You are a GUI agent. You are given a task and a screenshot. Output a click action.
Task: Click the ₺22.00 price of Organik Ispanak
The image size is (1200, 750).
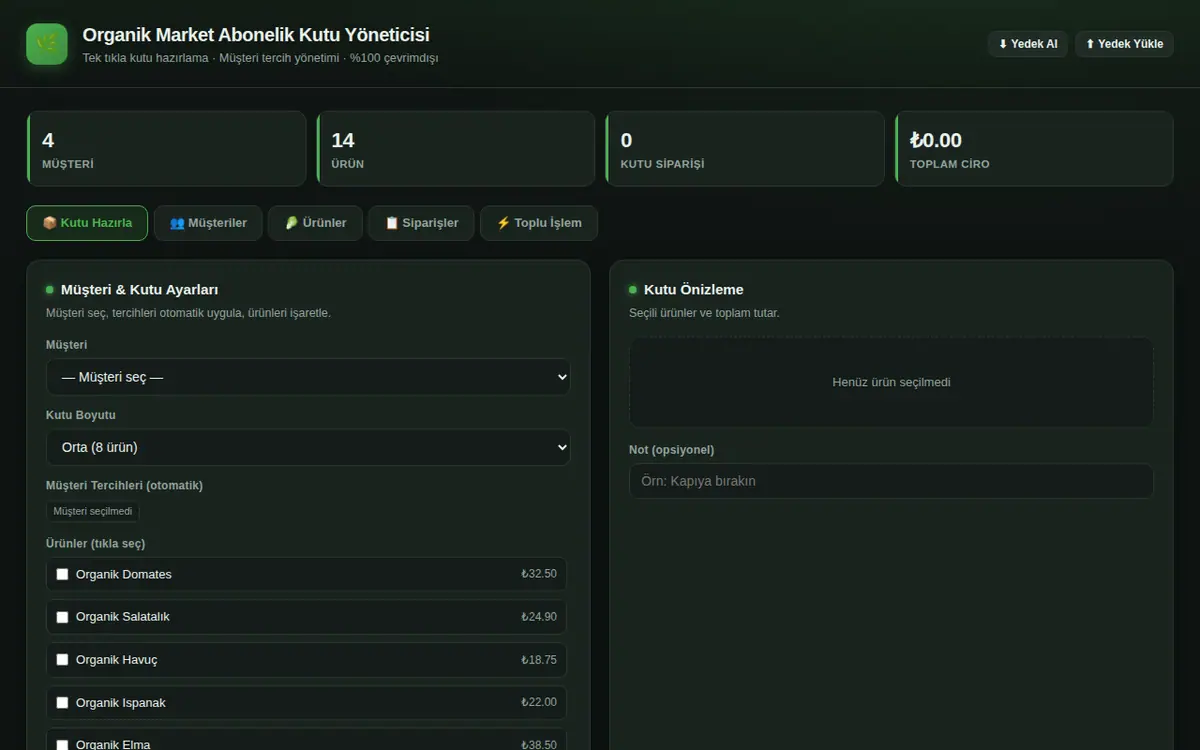(x=539, y=703)
